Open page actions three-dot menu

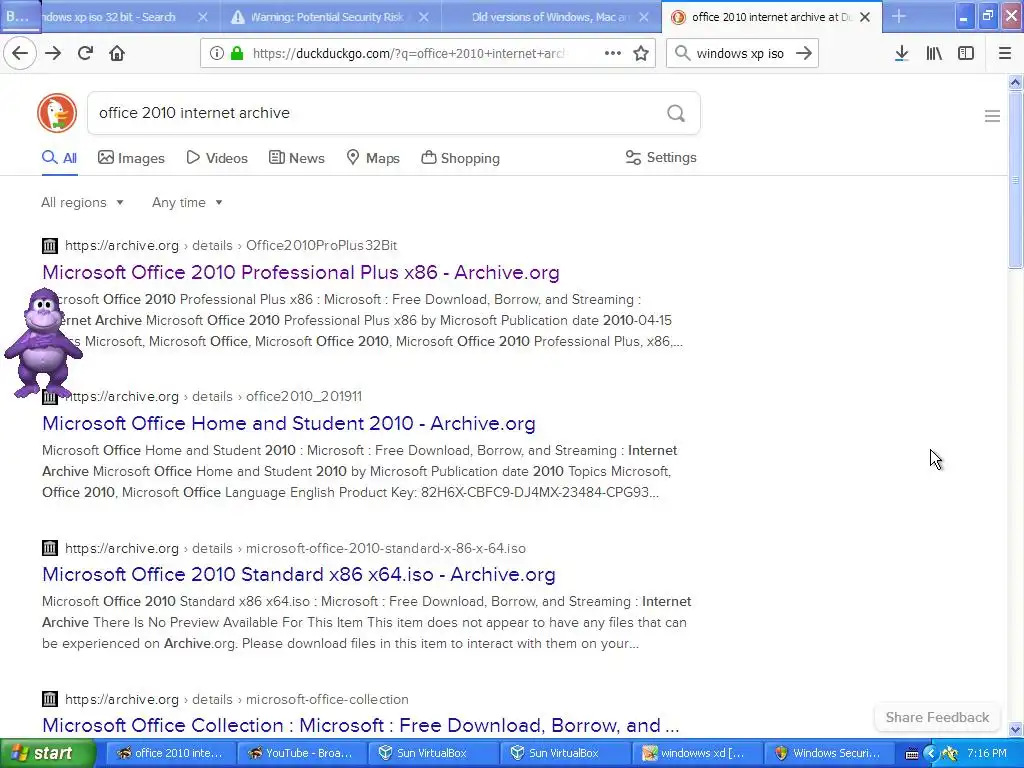point(613,53)
